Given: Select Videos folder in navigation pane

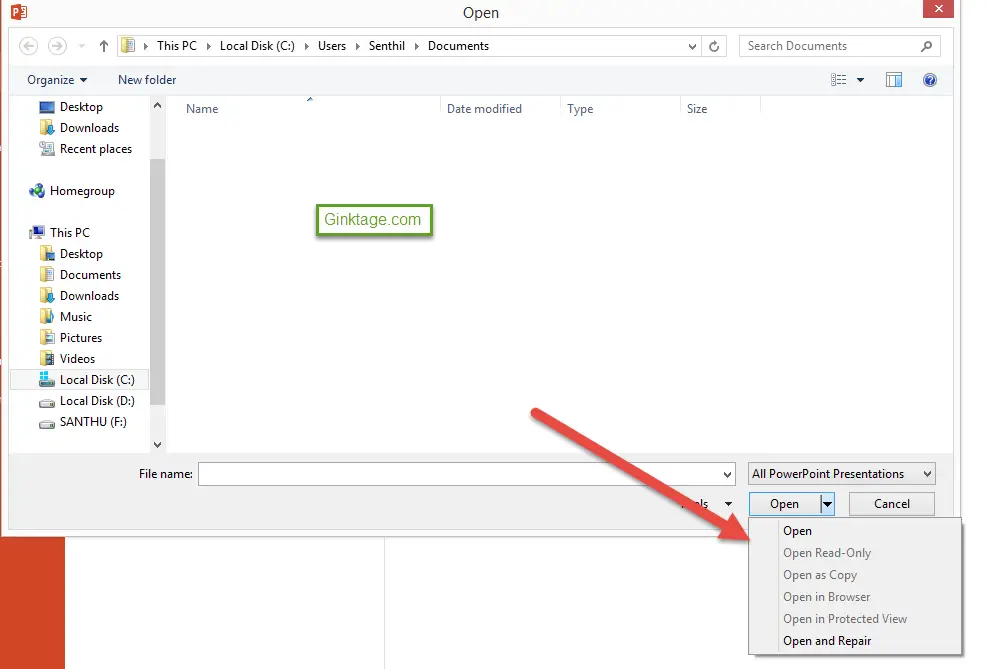Looking at the screenshot, I should tap(77, 359).
